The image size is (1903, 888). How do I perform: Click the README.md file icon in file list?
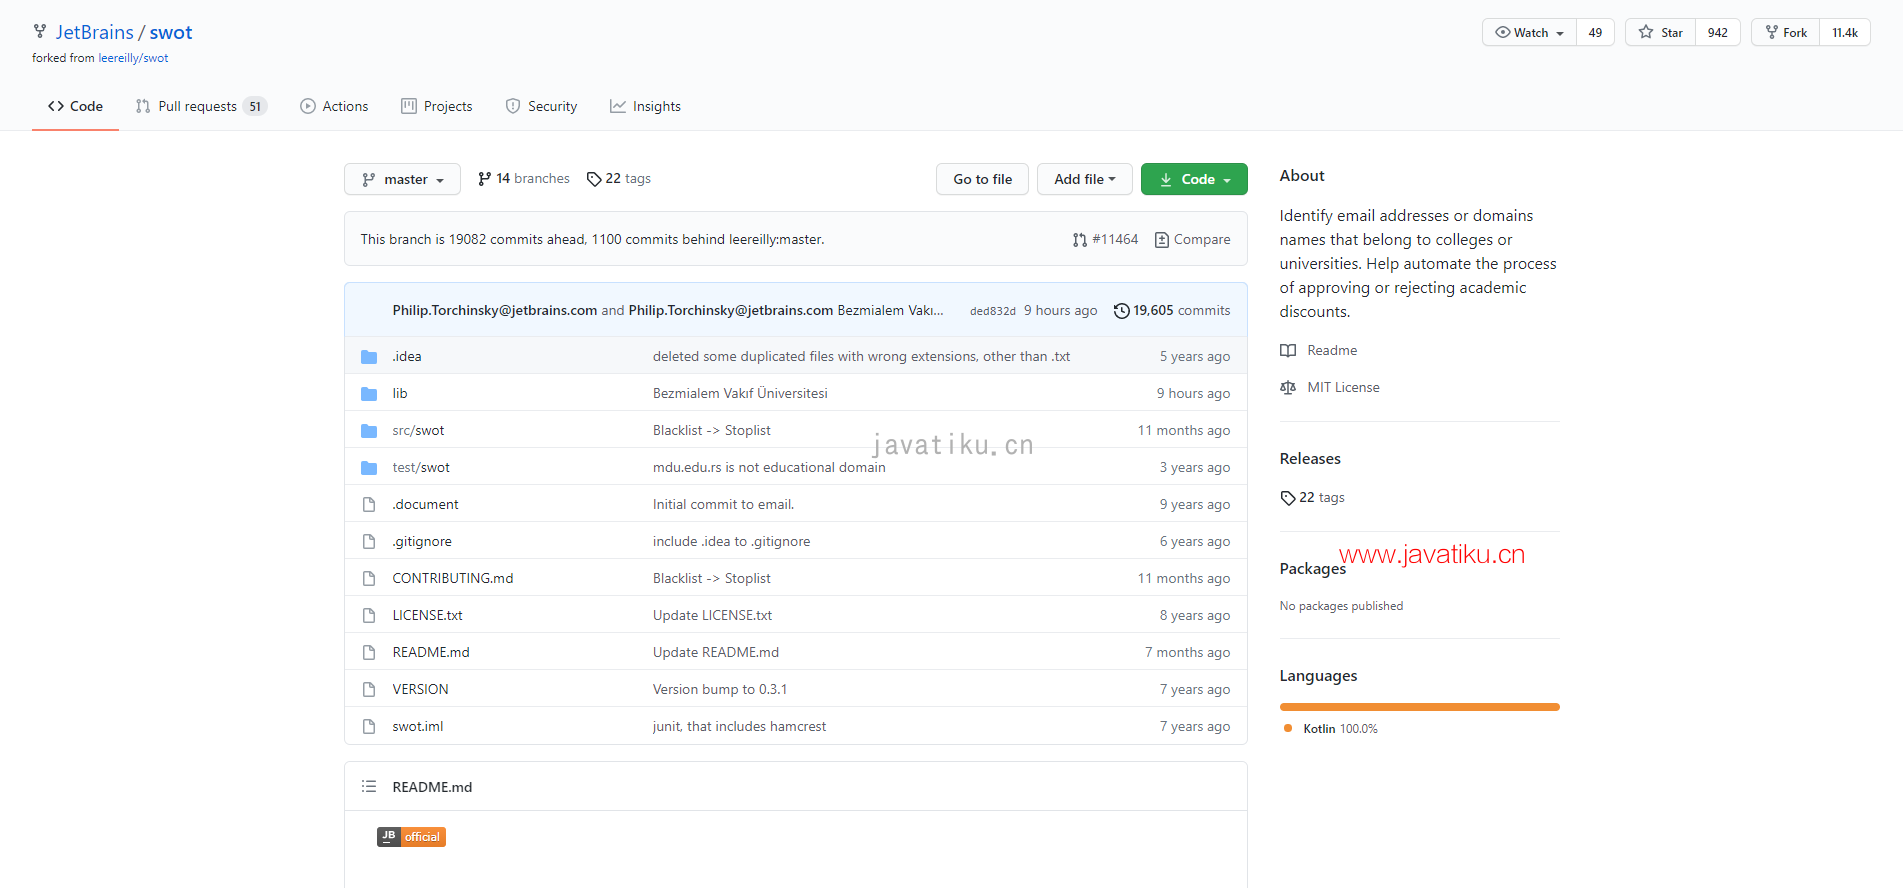pyautogui.click(x=369, y=653)
